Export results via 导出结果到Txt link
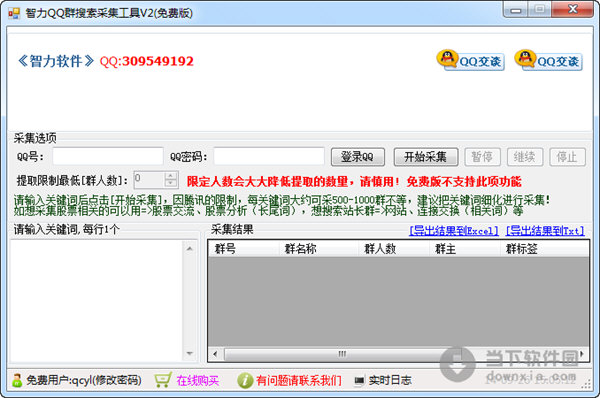This screenshot has width=600, height=398. [x=545, y=231]
